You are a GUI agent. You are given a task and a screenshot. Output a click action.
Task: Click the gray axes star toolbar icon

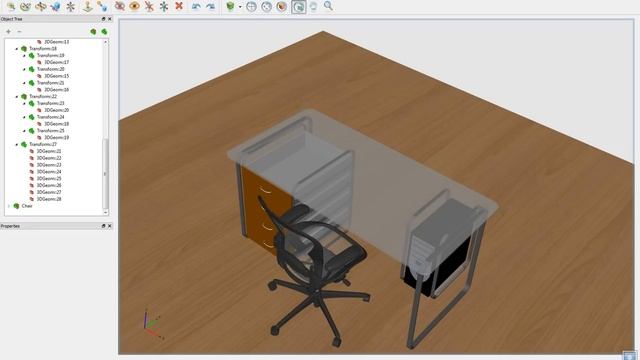[x=71, y=6]
